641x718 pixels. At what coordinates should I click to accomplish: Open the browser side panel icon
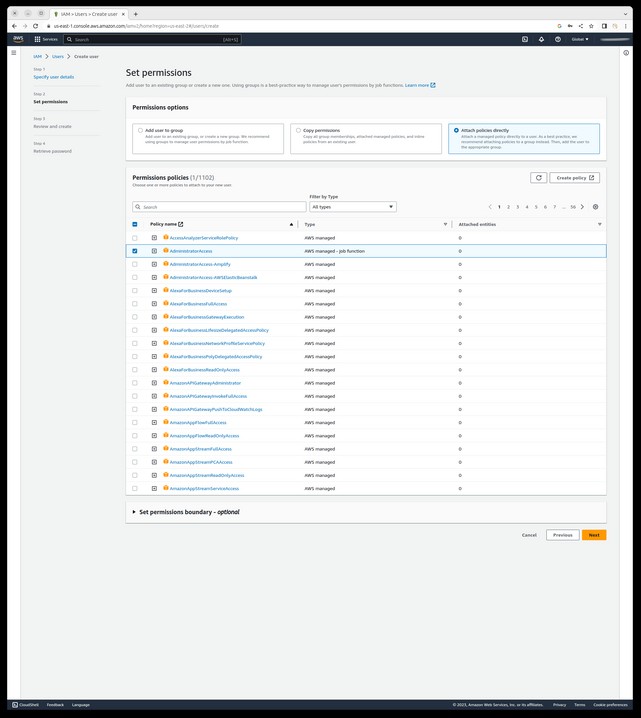604,26
